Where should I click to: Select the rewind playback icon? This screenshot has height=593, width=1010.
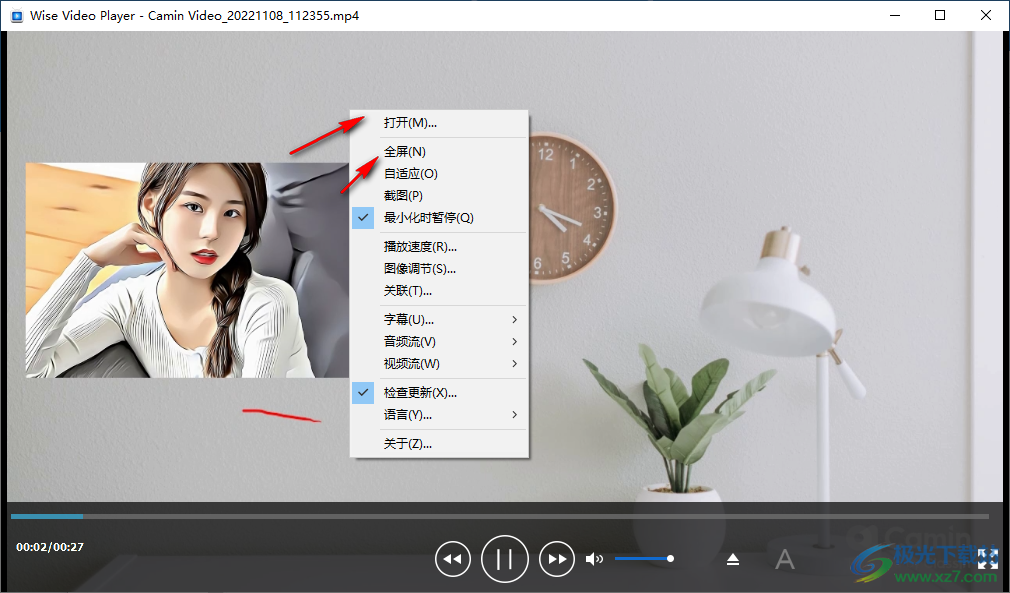pos(452,558)
